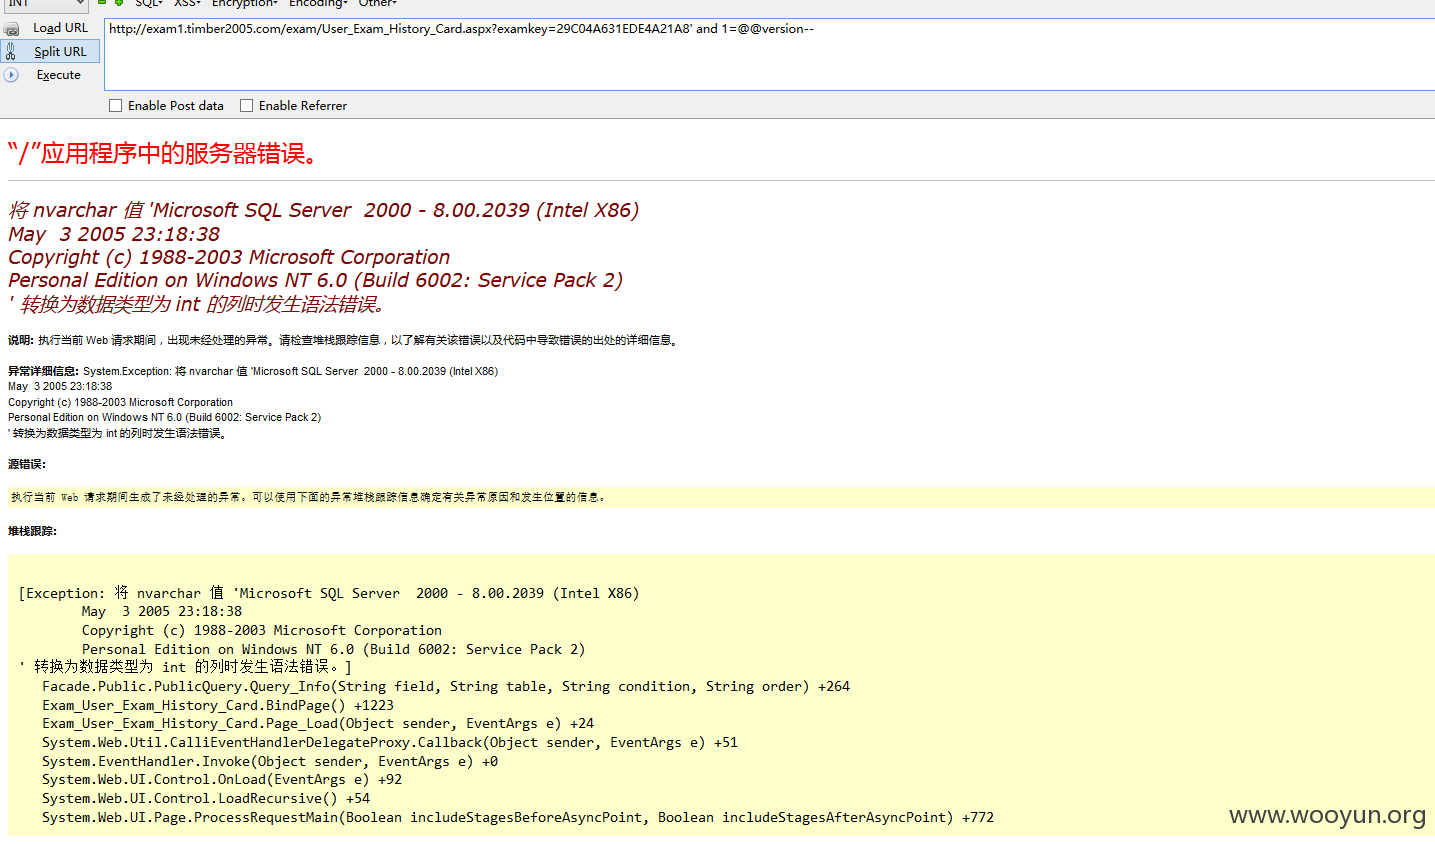The width and height of the screenshot is (1435, 844).
Task: Expand the Encoding menu
Action: pyautogui.click(x=318, y=4)
